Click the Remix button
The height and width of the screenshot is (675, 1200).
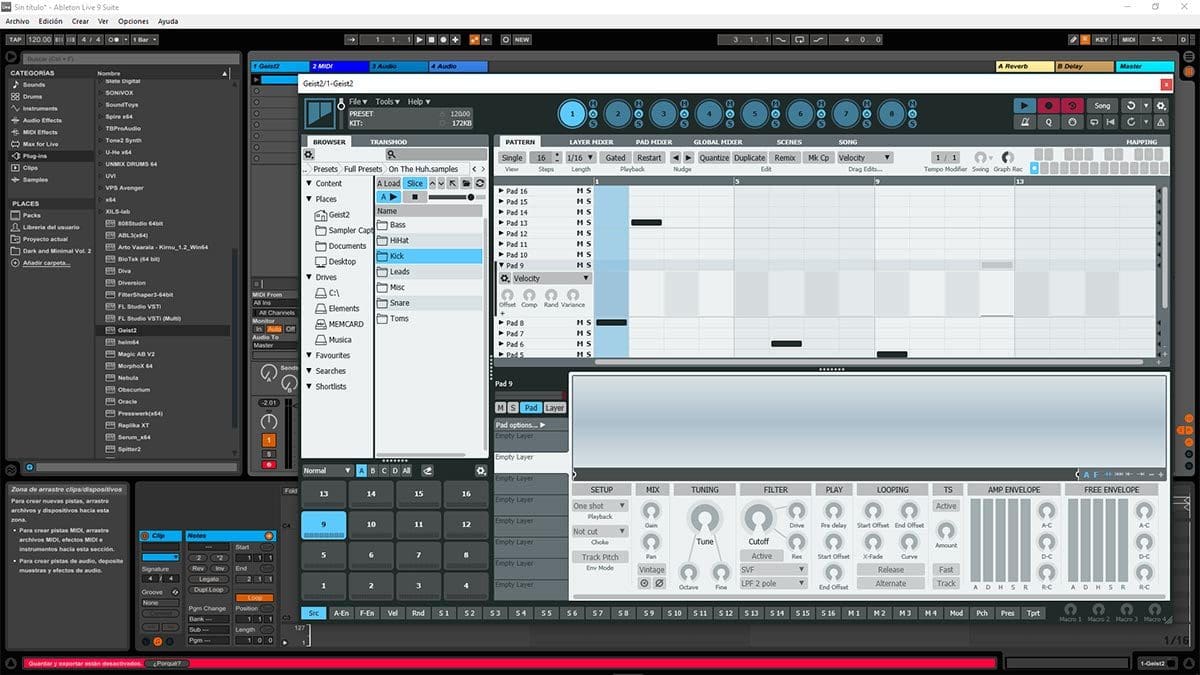click(x=786, y=158)
